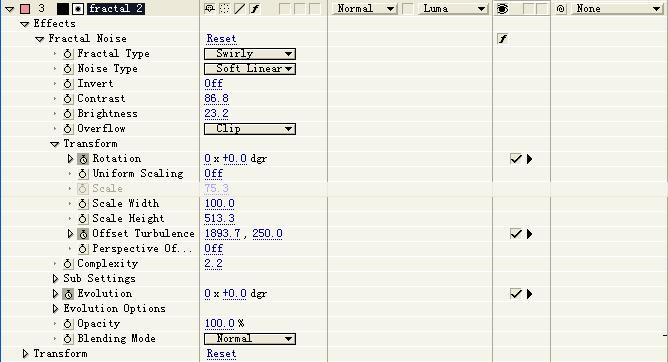Viewport: 668px width, 362px height.
Task: Toggle the Uniform Scaling stopwatch
Action: pyautogui.click(x=83, y=174)
